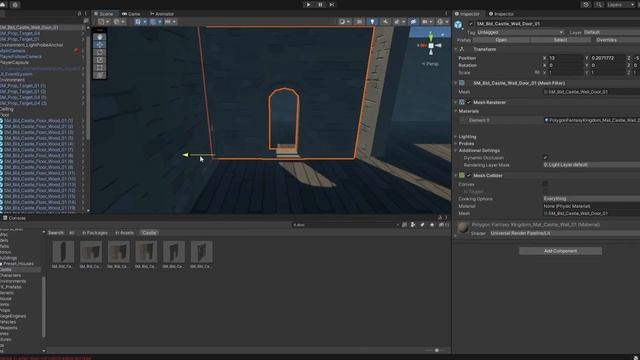Open scene draw mode shading dropdown
The image size is (640, 360).
coord(344,22)
